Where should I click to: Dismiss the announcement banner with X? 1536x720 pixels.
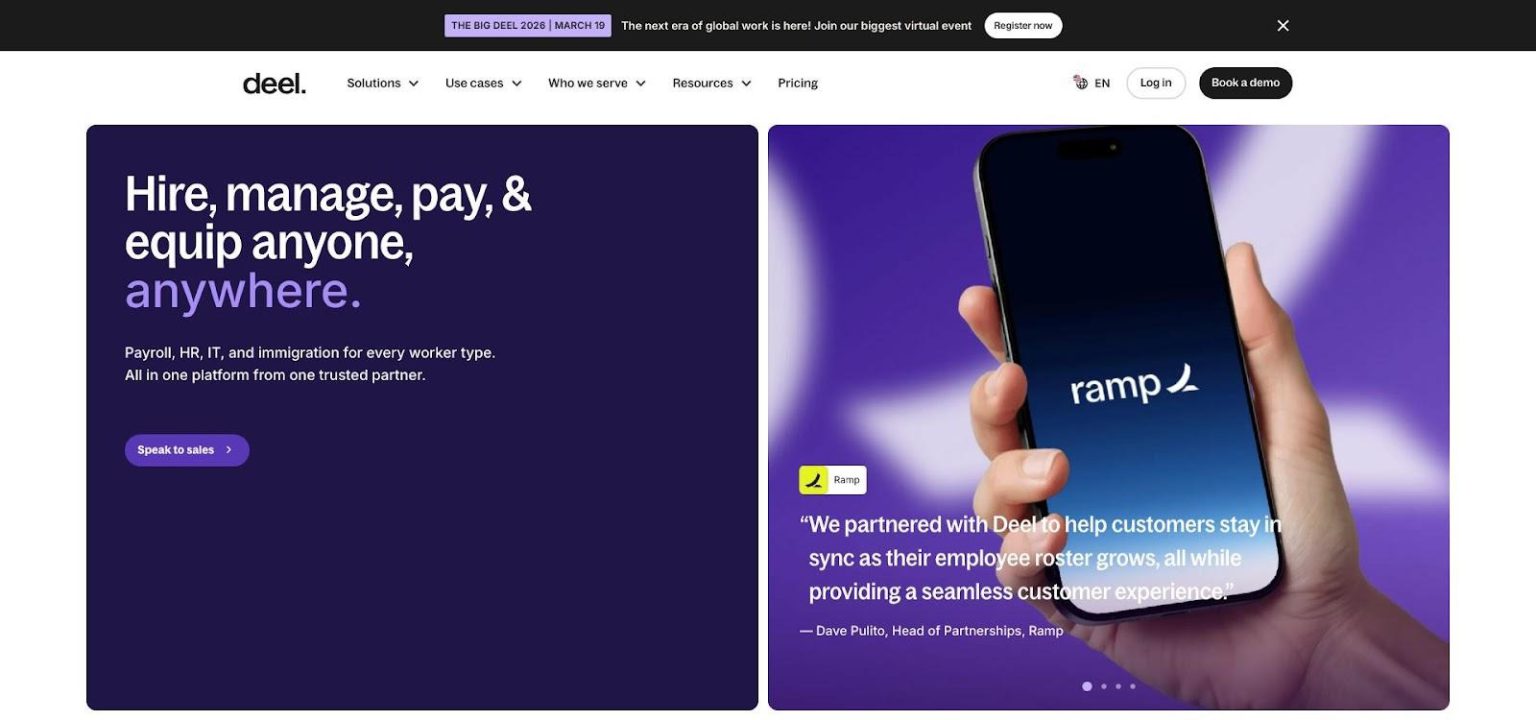[1283, 26]
